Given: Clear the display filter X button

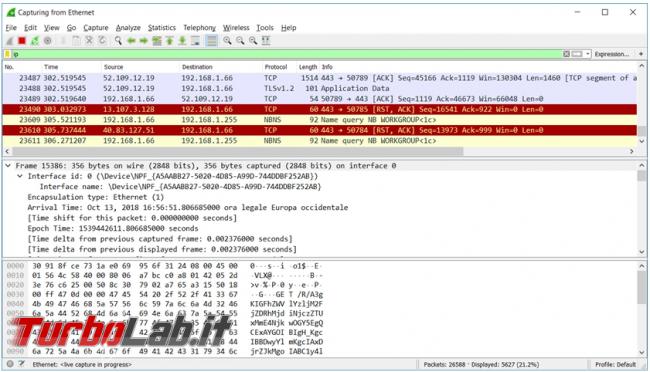Looking at the screenshot, I should coord(566,54).
